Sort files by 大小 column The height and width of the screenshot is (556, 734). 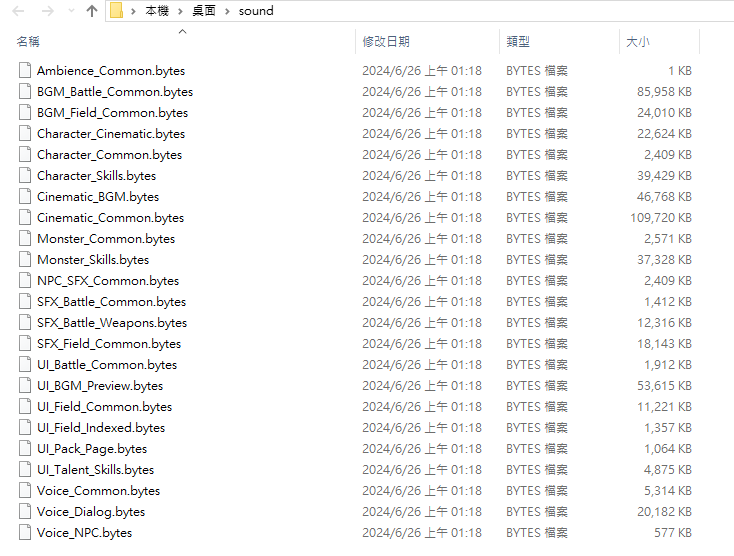(638, 42)
